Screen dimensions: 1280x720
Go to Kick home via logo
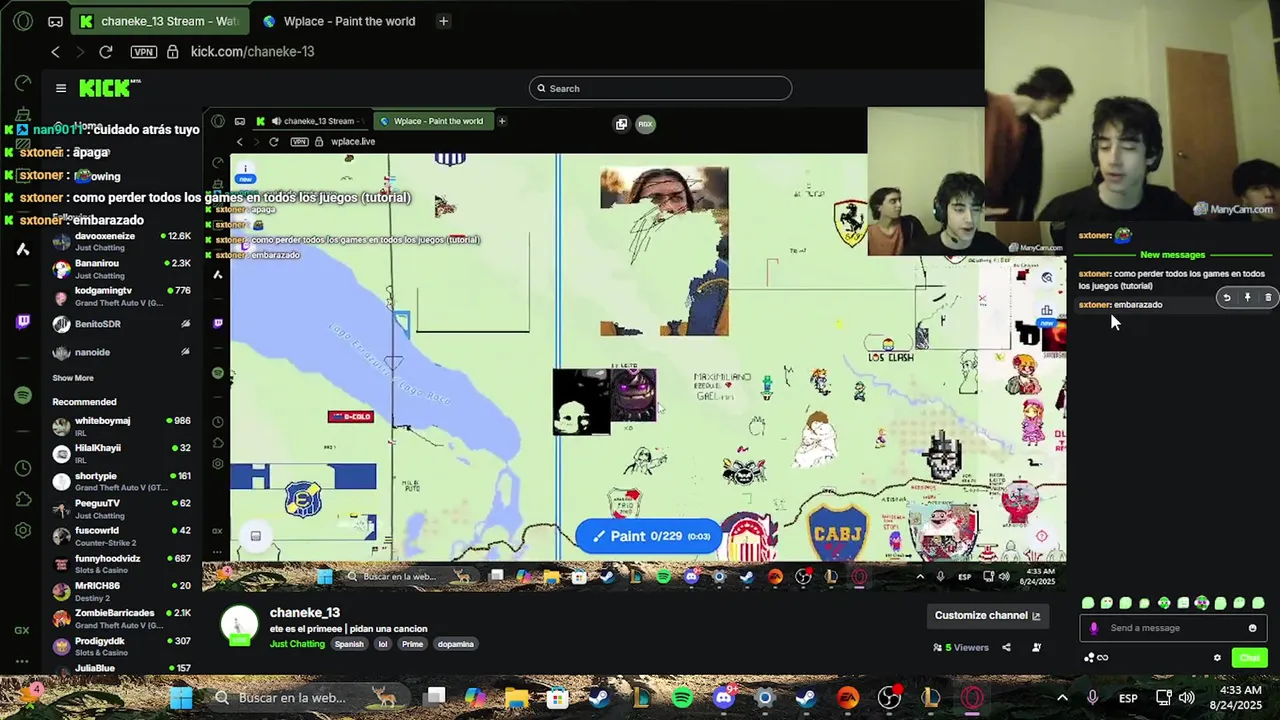pos(108,88)
